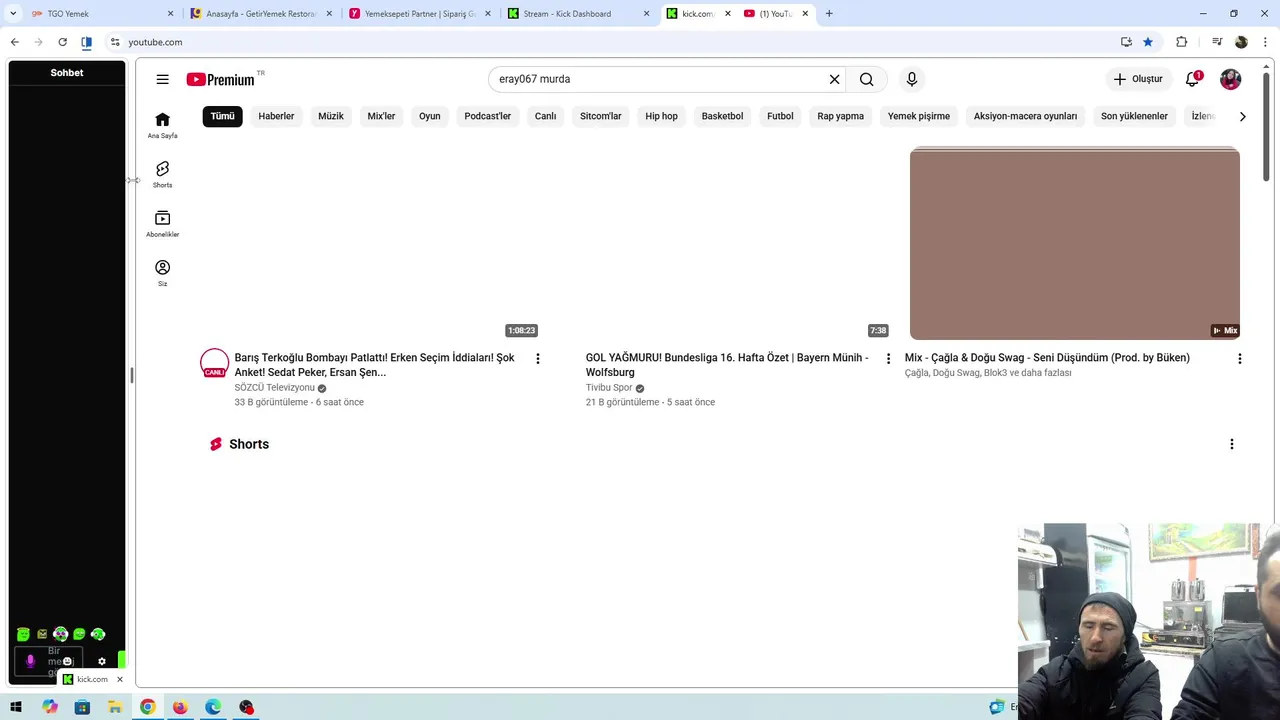Open the YouTube hamburger guide menu

coord(162,79)
